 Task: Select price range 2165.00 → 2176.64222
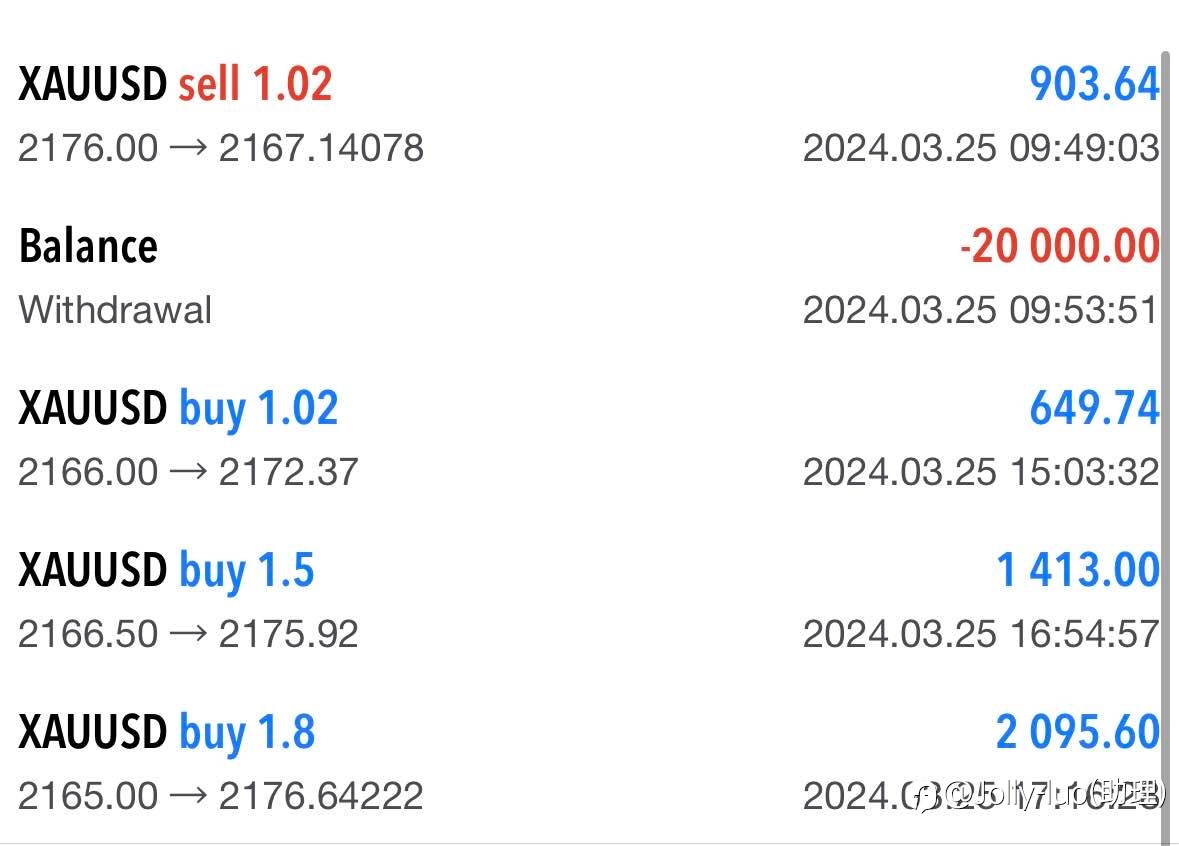(x=221, y=796)
